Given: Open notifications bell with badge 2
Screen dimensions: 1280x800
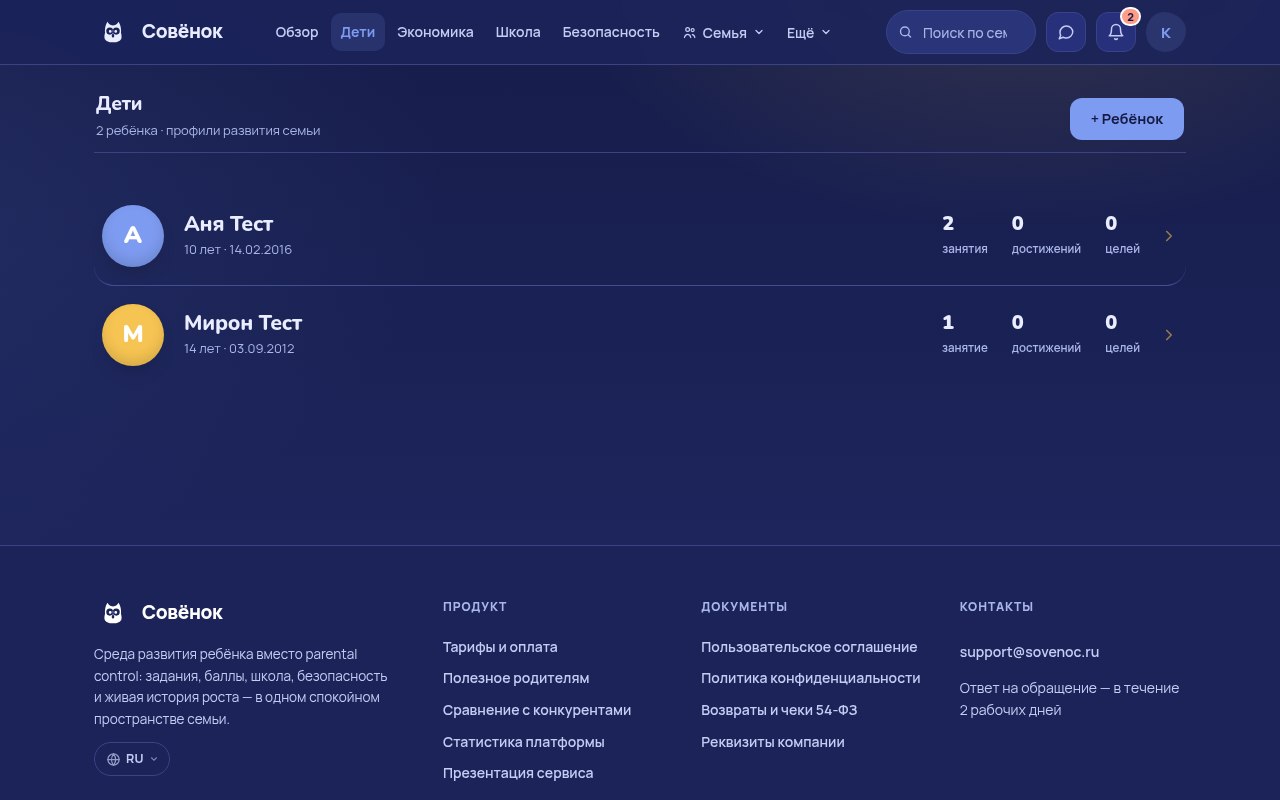Looking at the screenshot, I should (1116, 32).
